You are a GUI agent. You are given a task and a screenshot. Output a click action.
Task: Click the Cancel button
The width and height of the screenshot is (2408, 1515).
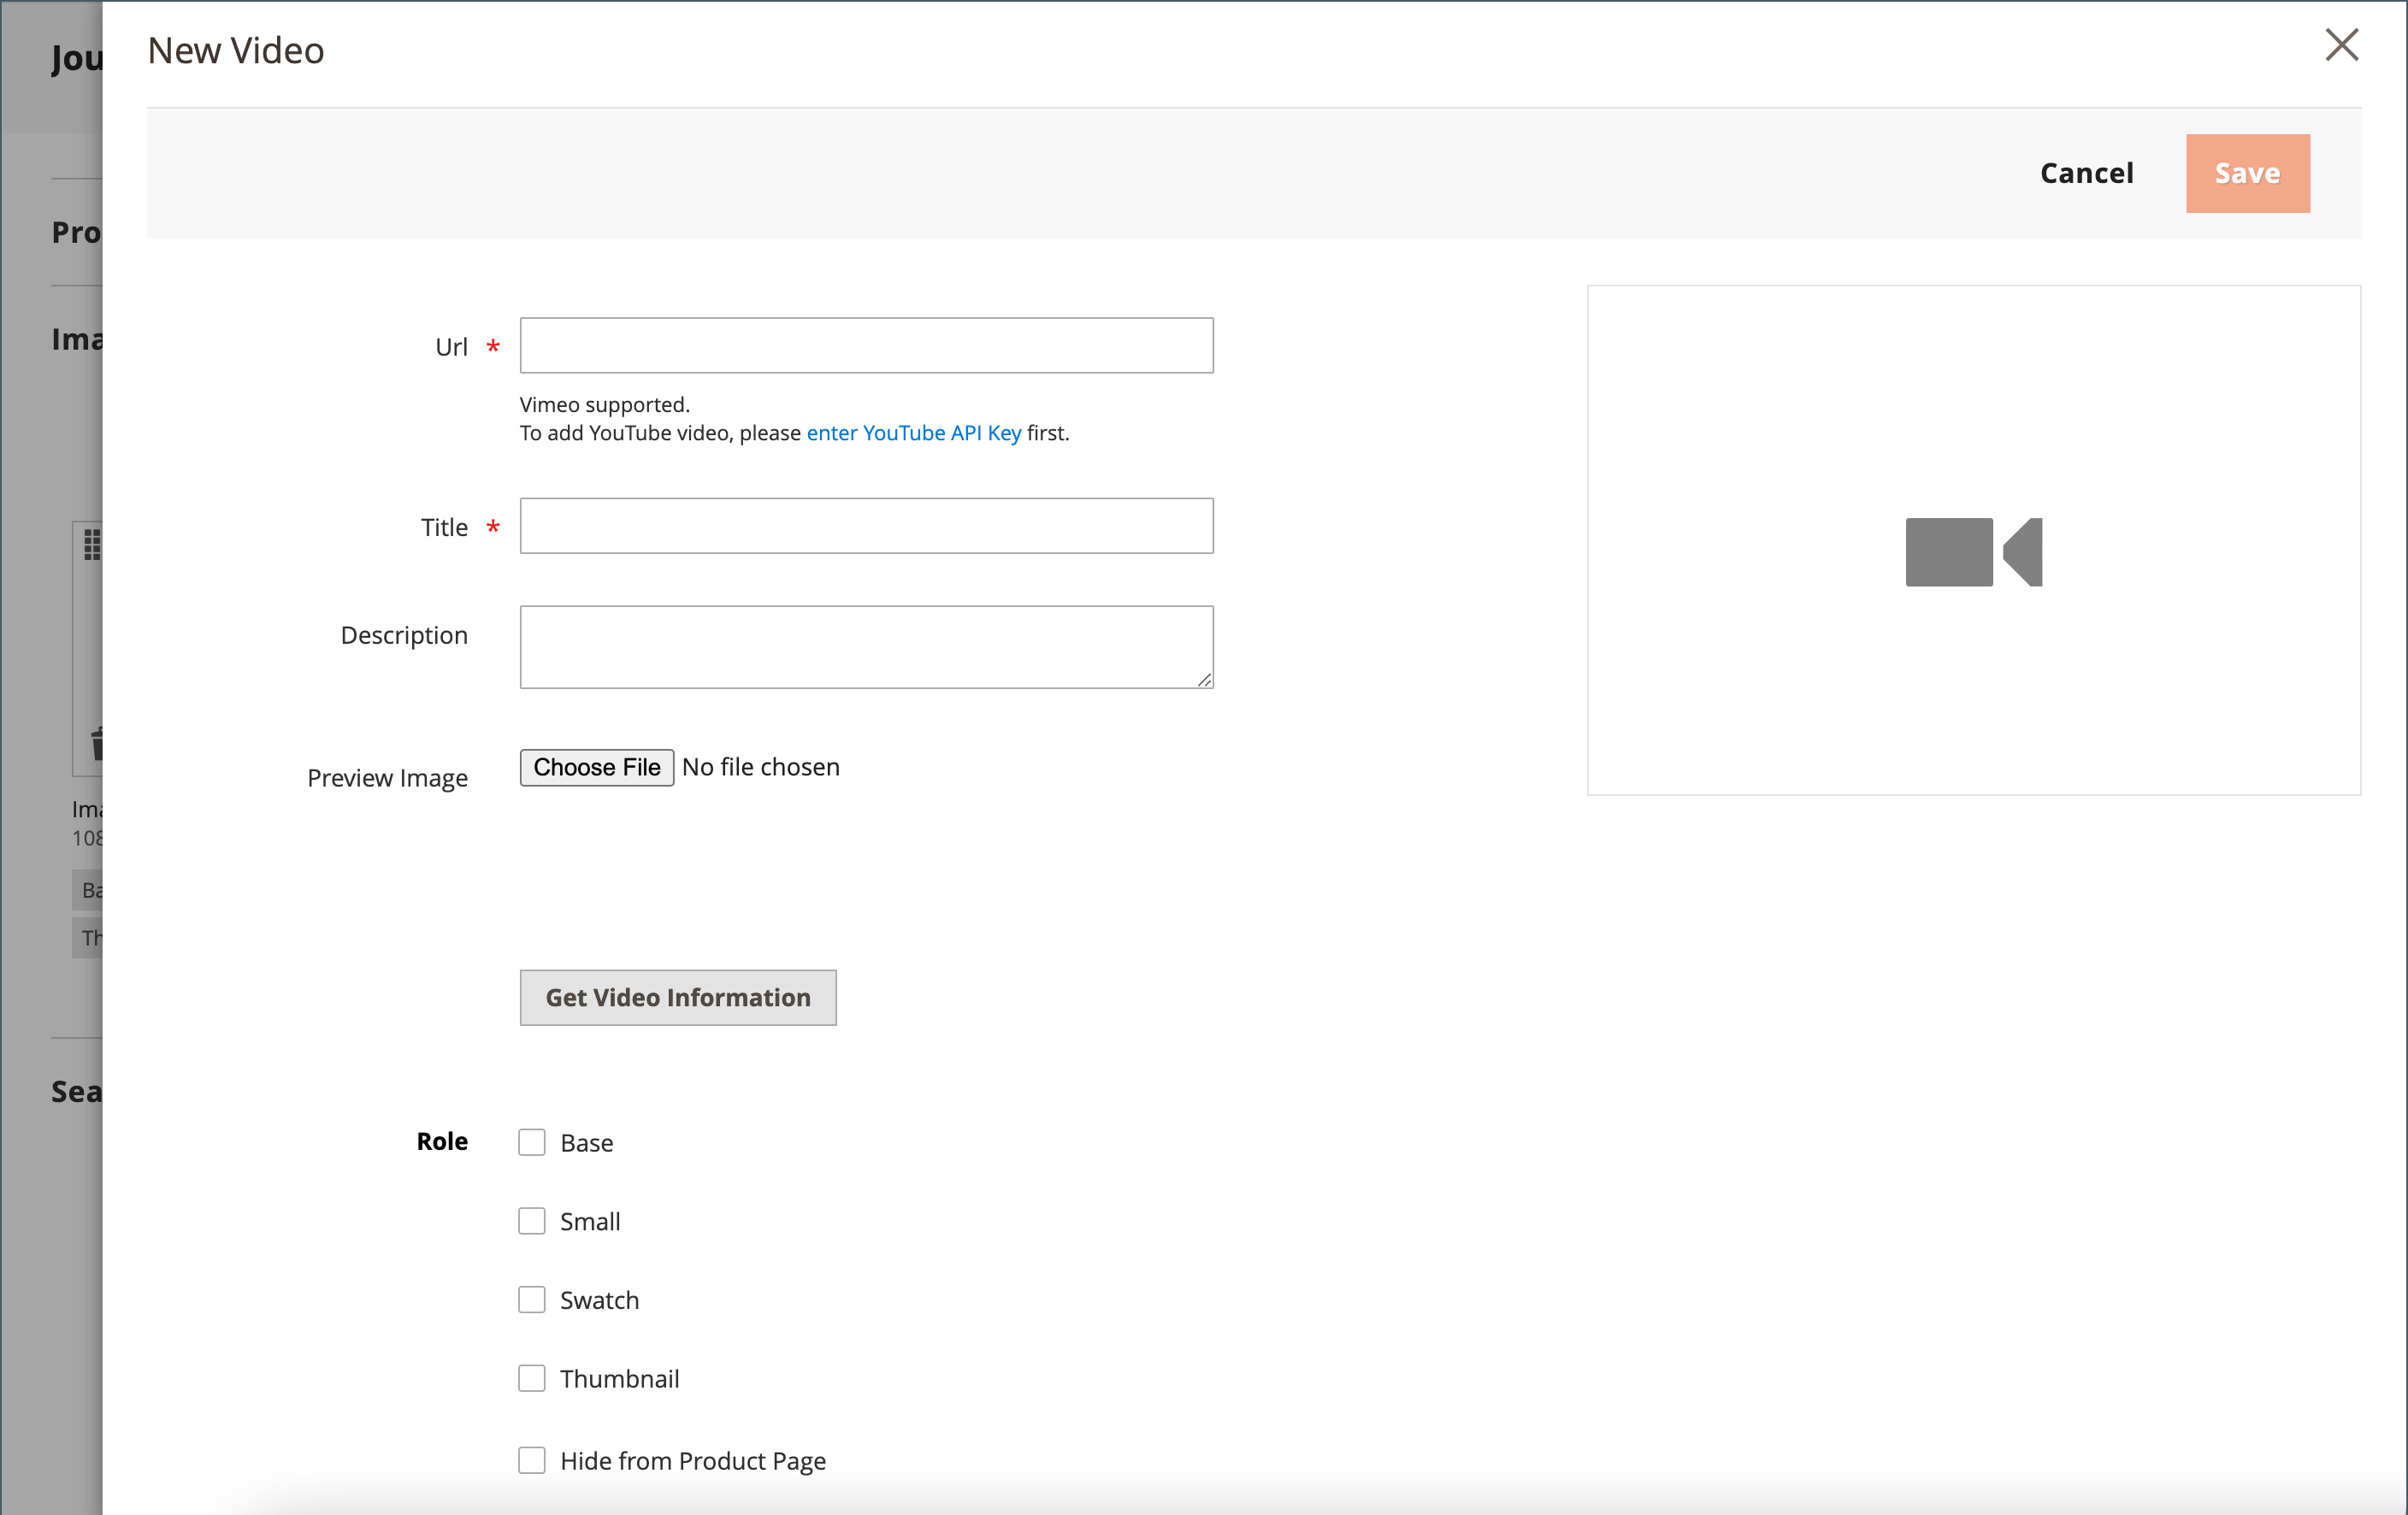tap(2086, 173)
